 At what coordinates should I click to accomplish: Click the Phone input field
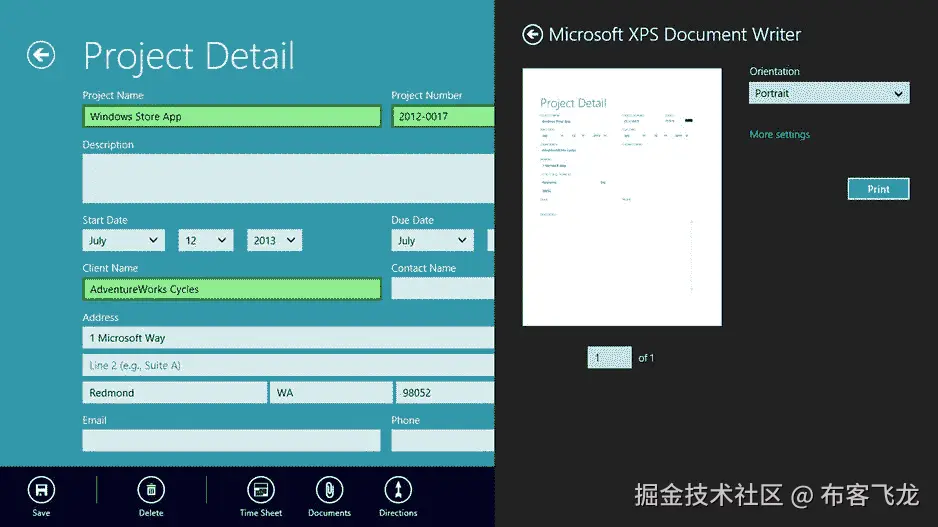pos(443,441)
